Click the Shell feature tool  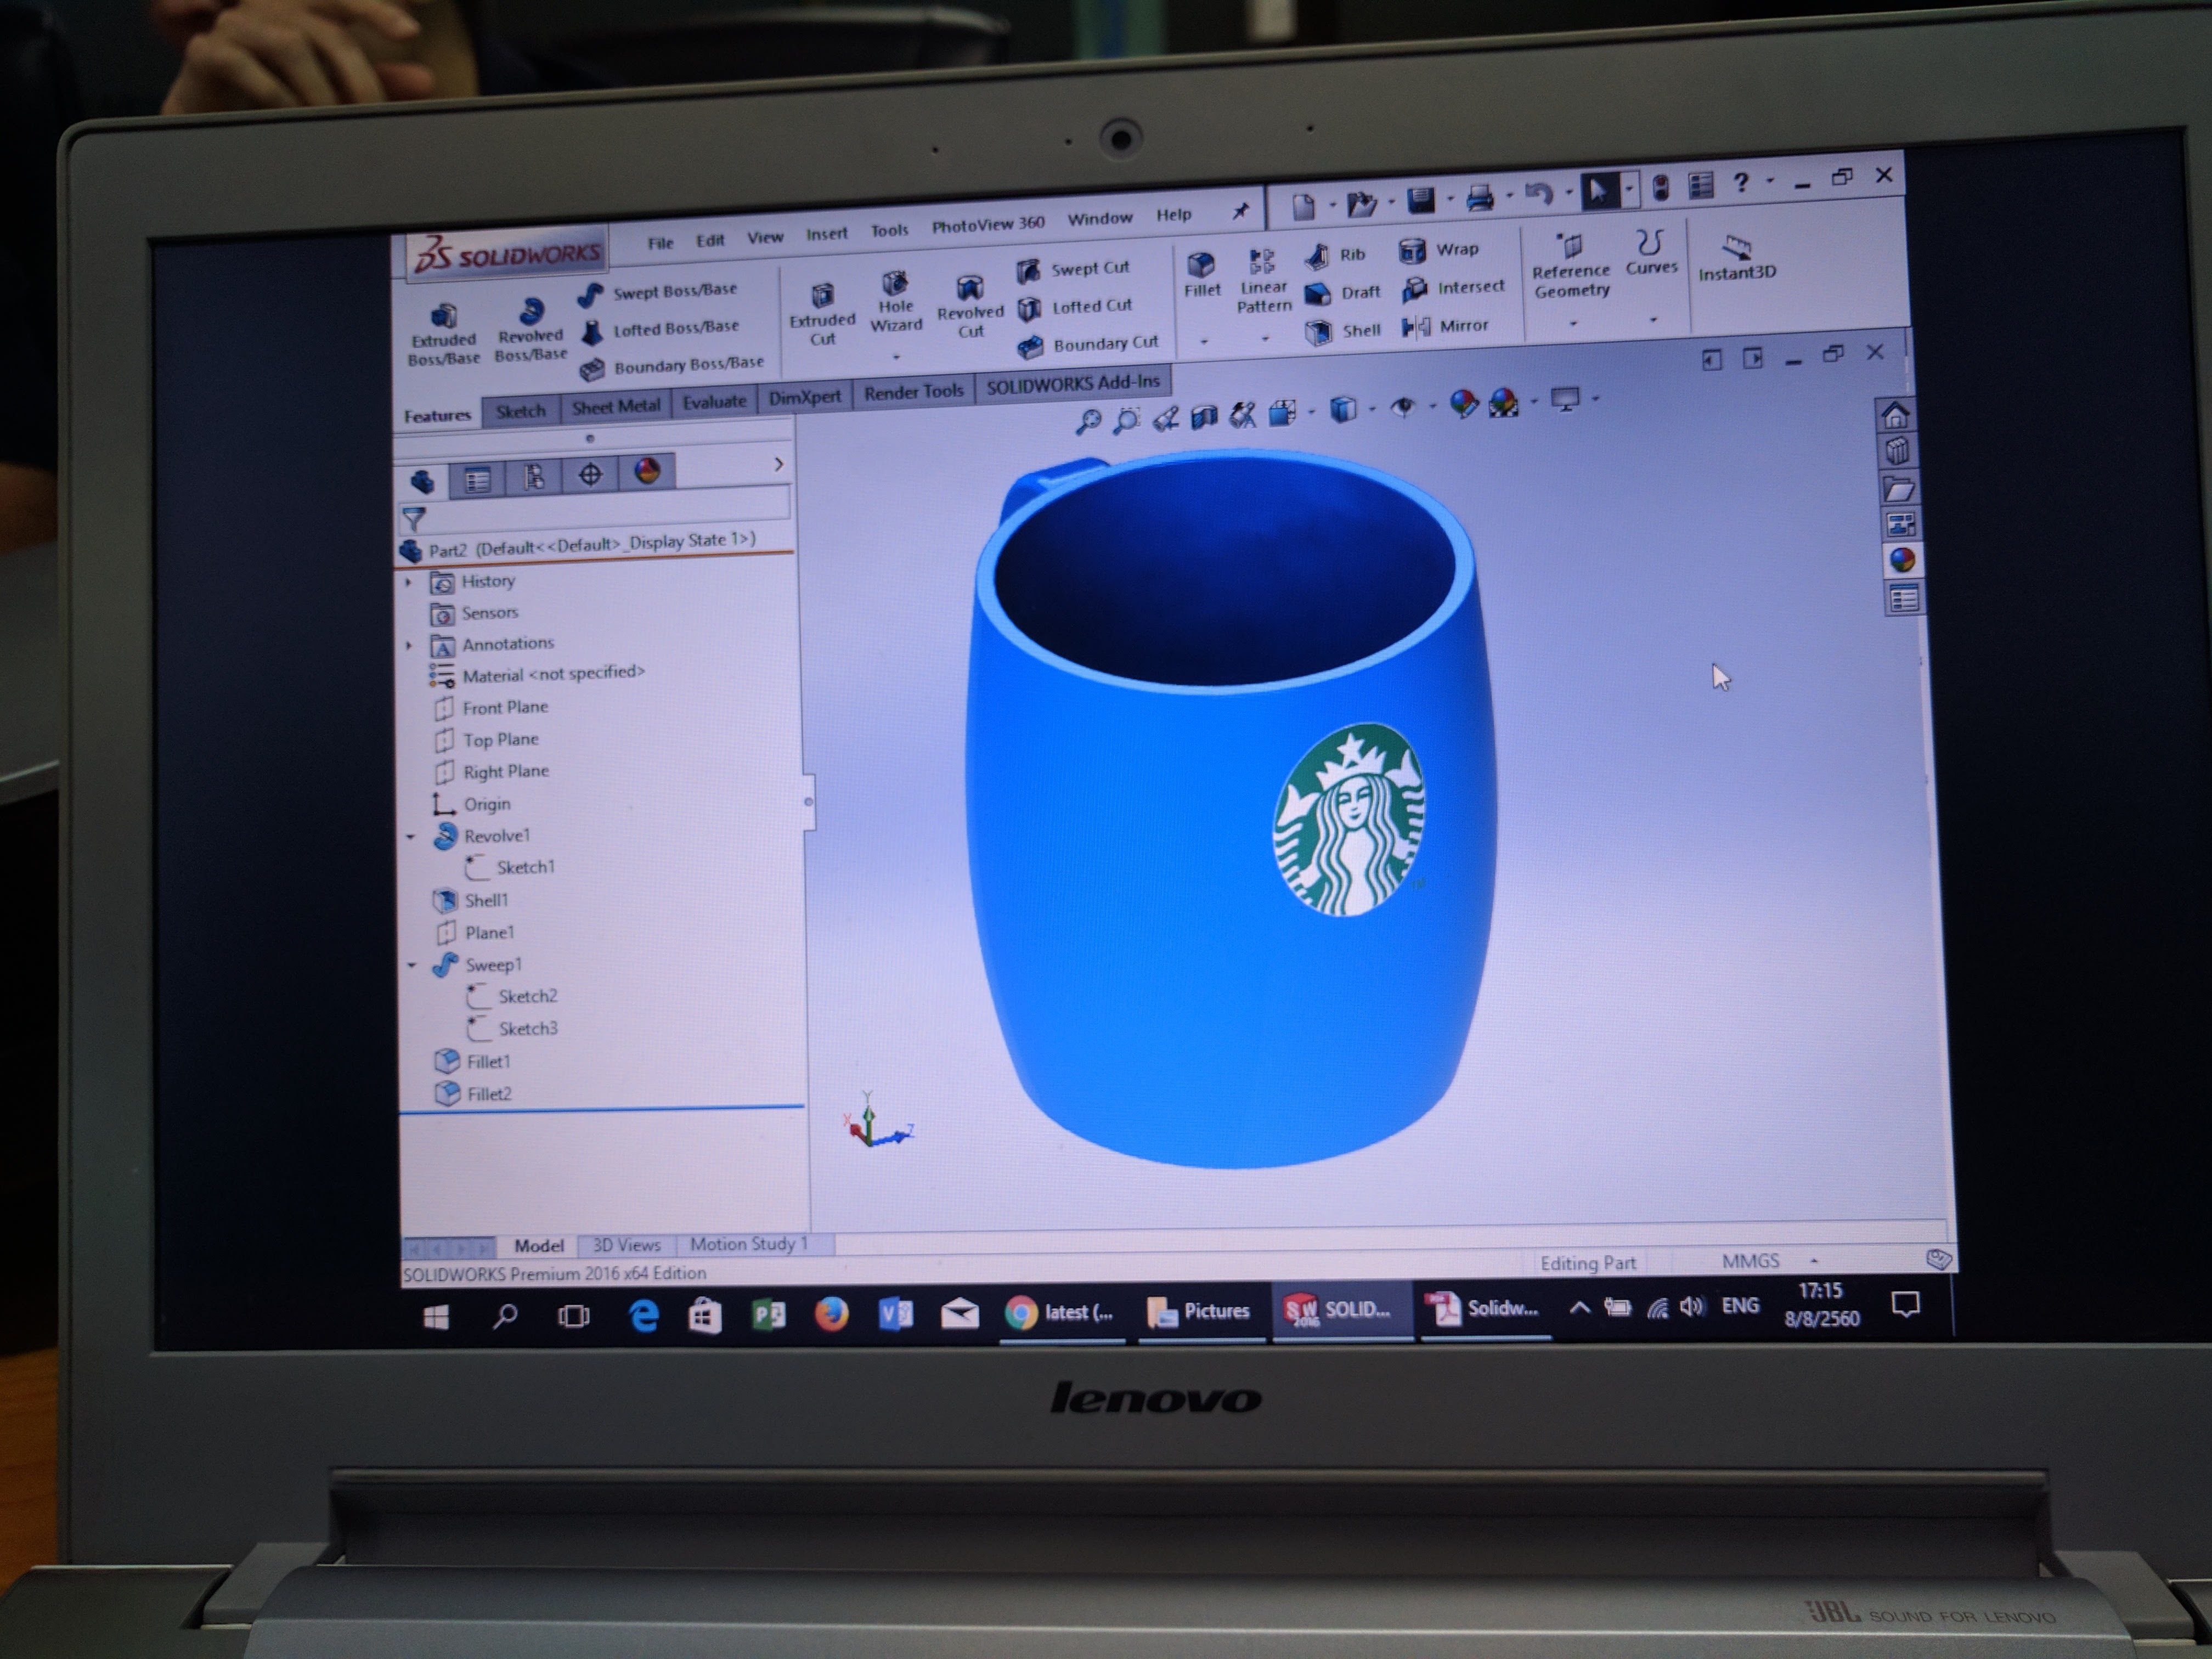click(1343, 331)
